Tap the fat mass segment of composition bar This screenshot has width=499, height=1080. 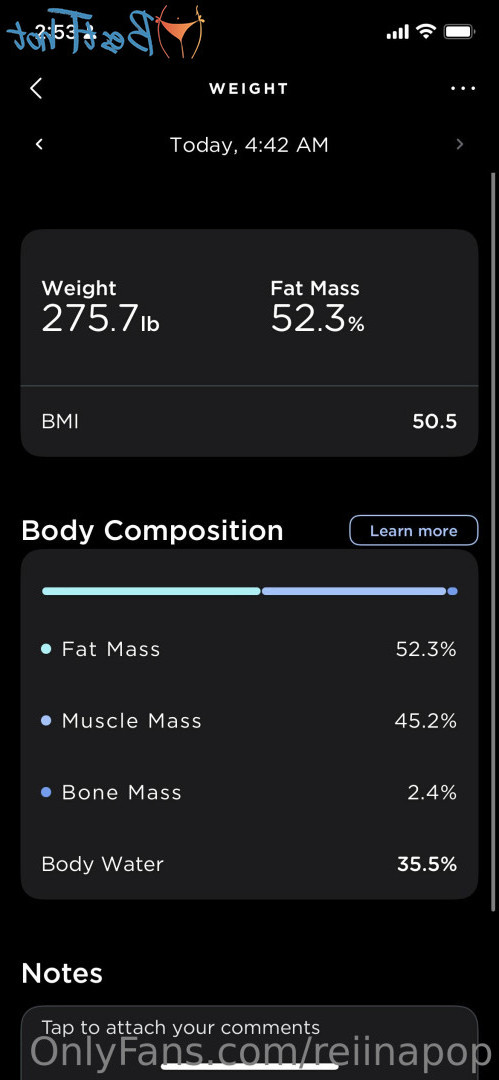151,591
